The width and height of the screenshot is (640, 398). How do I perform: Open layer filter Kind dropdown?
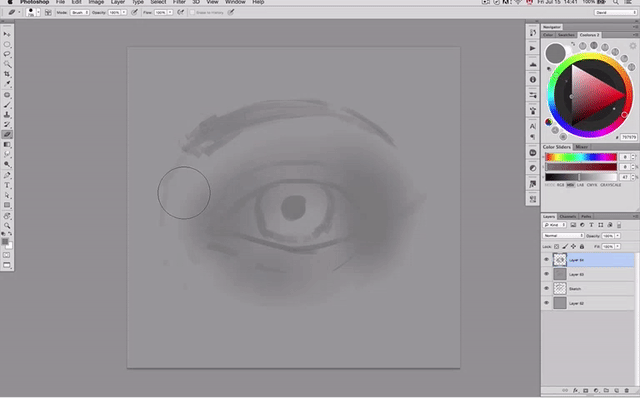554,225
